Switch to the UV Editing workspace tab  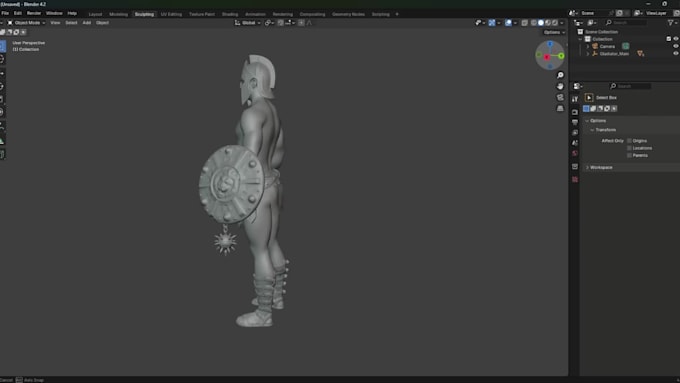(171, 14)
